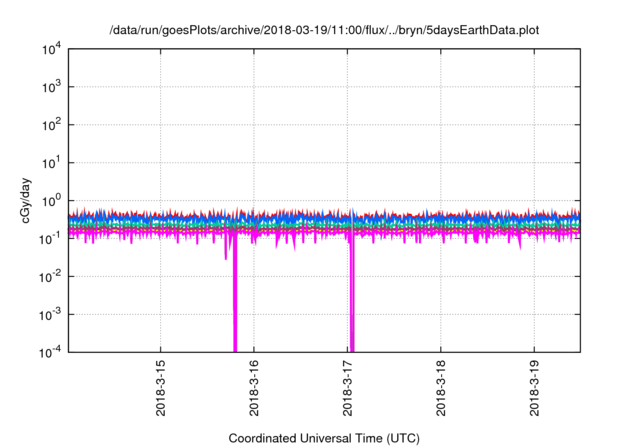The width and height of the screenshot is (640, 448).
Task: Click the 10^2 y-axis tick label
Action: coord(51,125)
